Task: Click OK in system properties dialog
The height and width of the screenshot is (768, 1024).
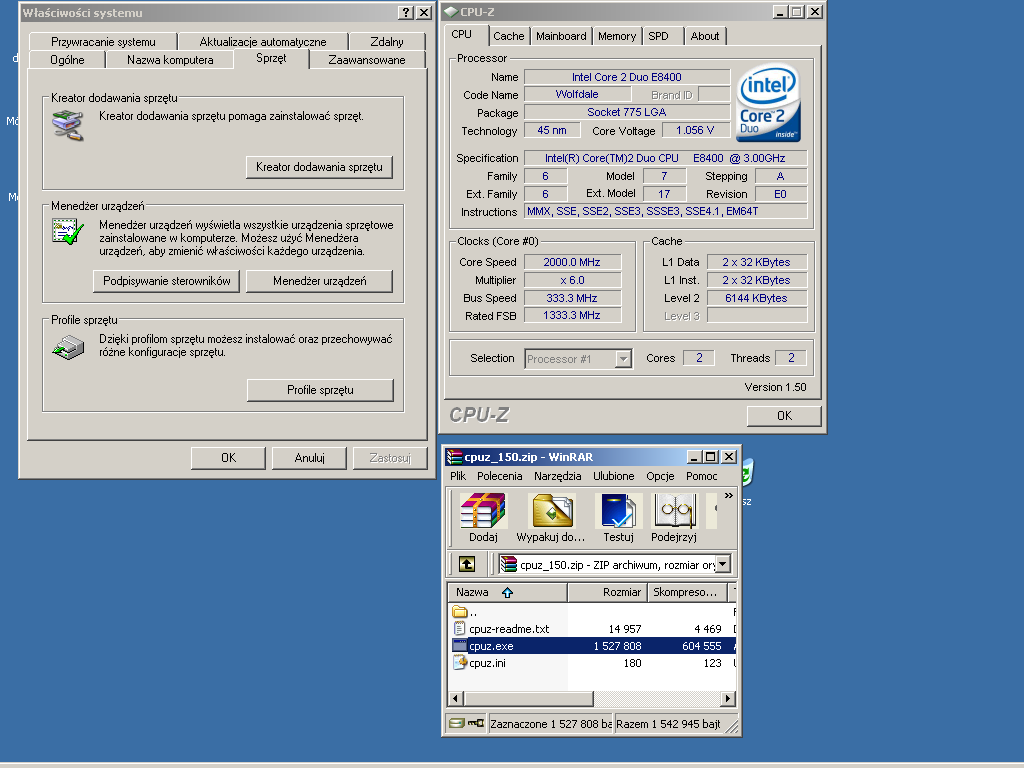Action: coord(229,458)
